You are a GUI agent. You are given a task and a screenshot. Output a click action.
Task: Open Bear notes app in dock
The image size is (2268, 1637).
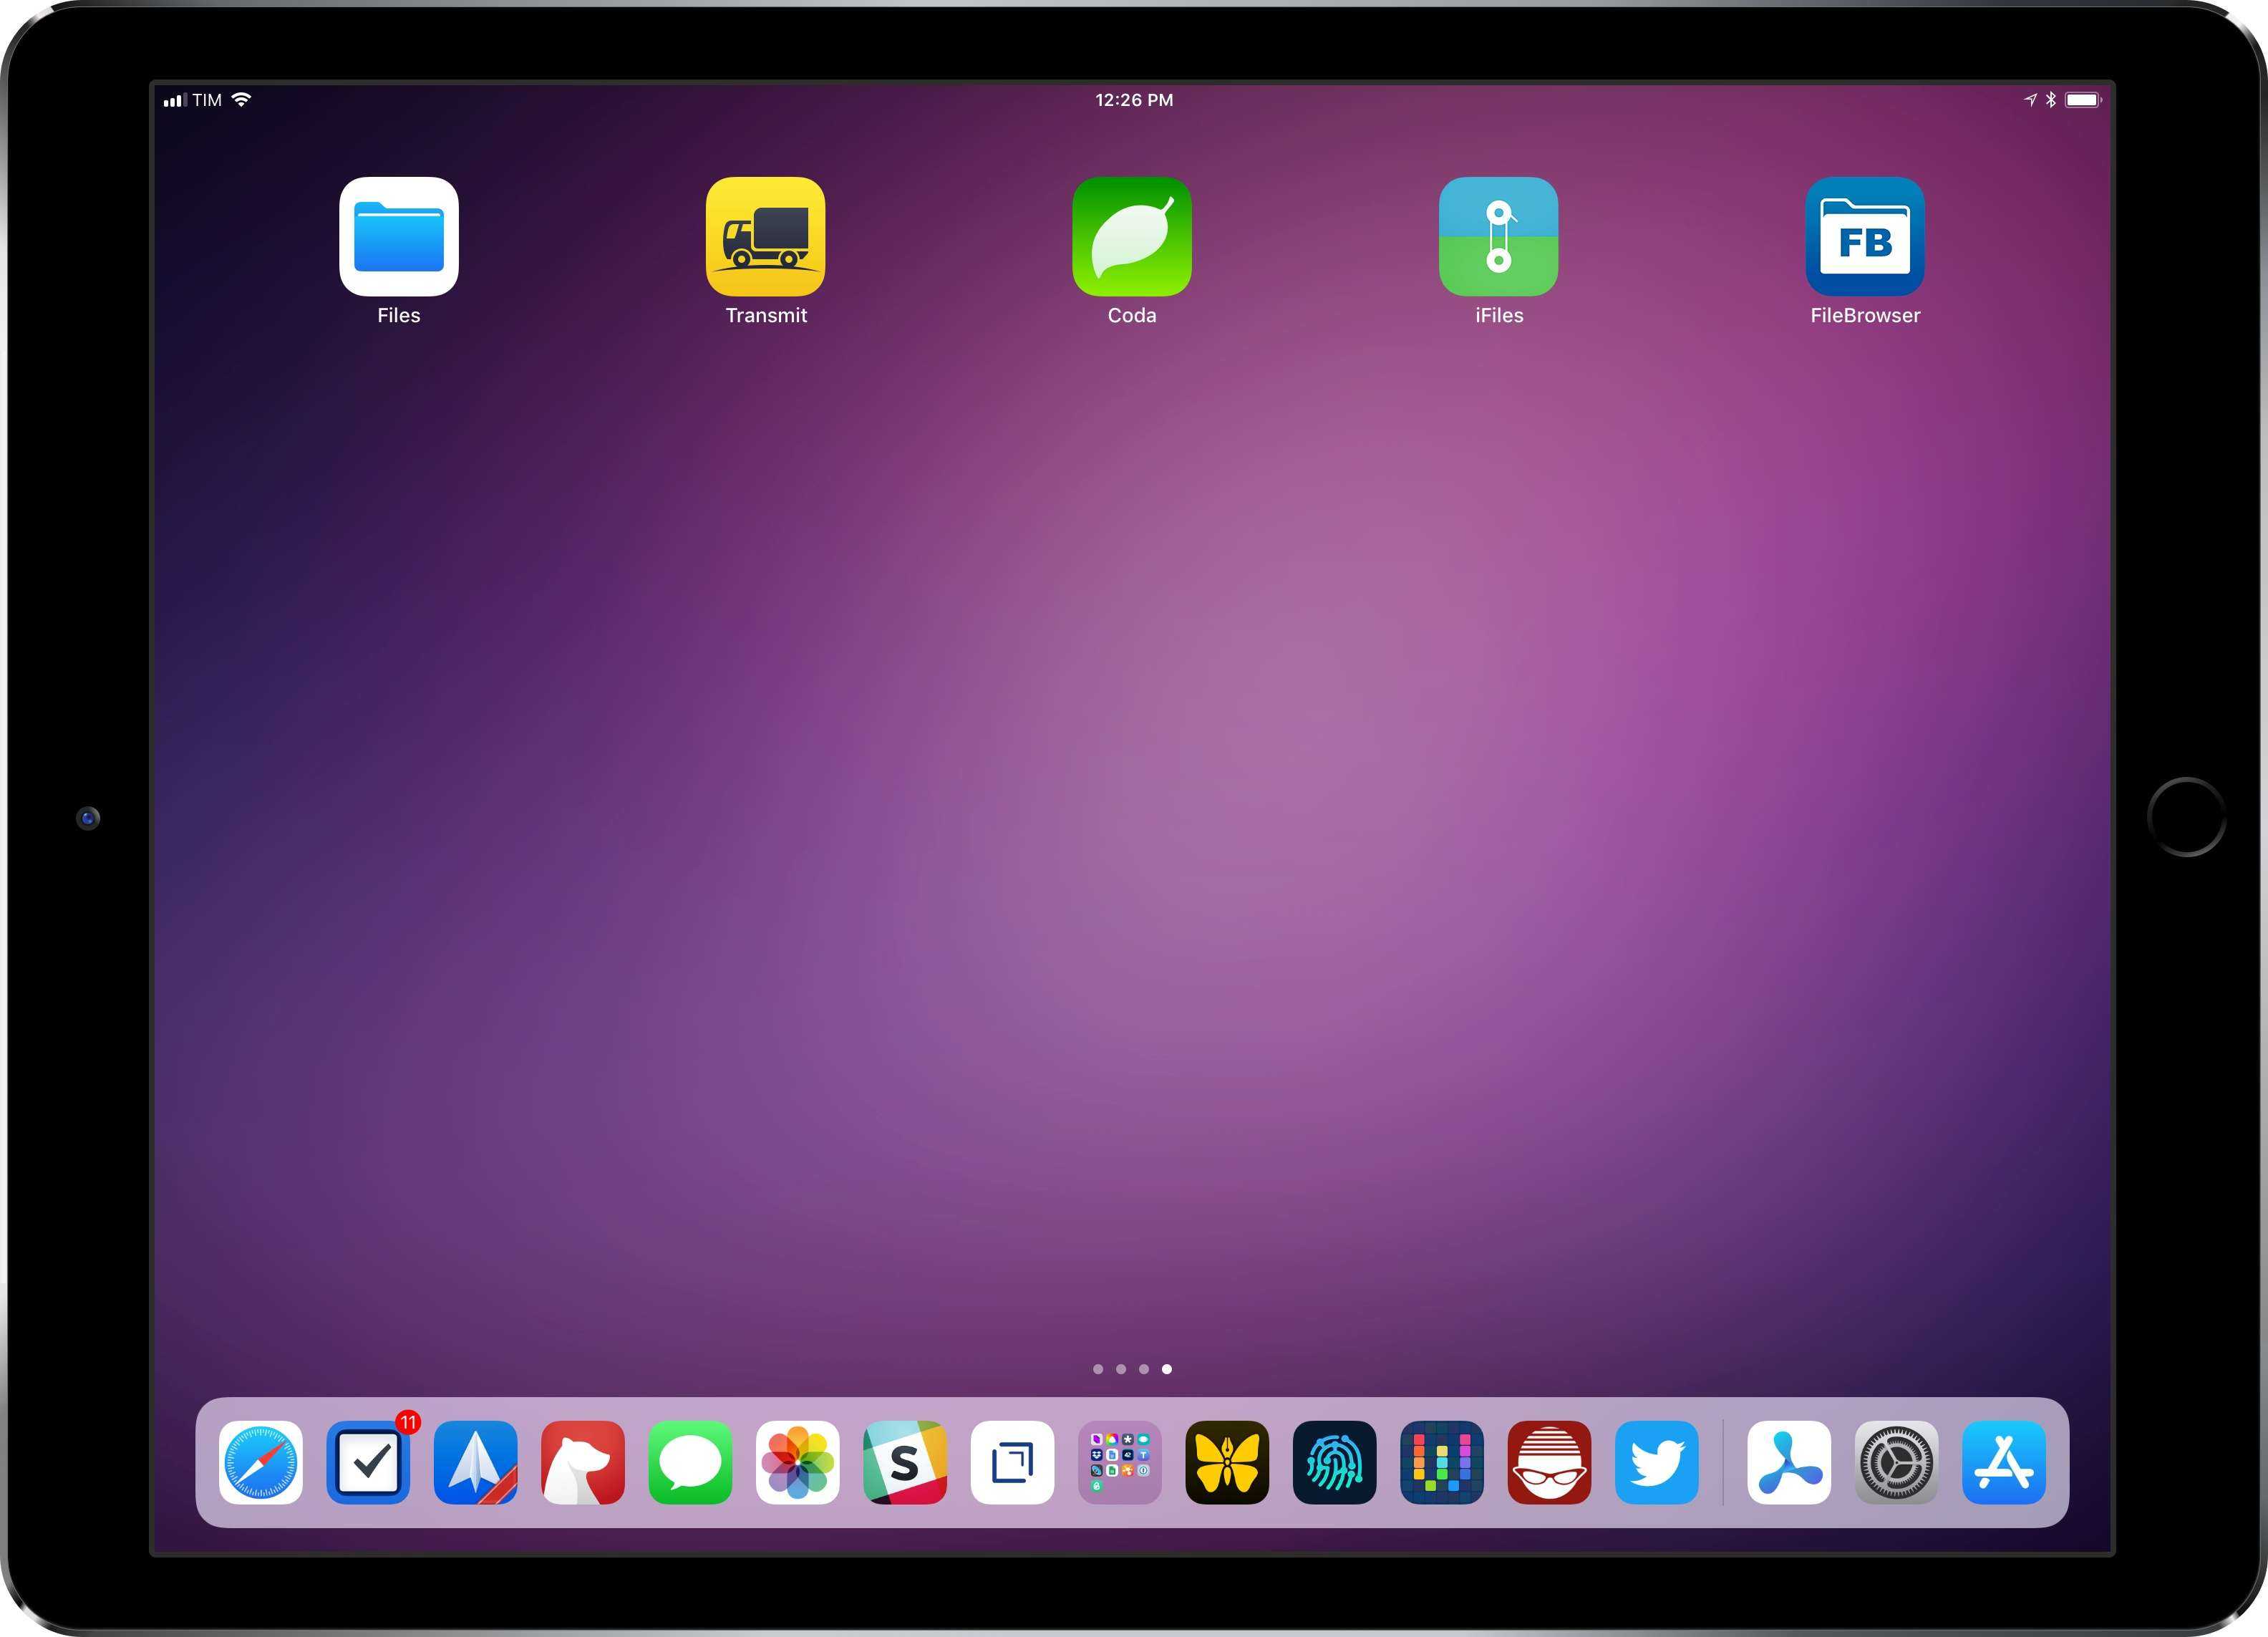point(583,1462)
